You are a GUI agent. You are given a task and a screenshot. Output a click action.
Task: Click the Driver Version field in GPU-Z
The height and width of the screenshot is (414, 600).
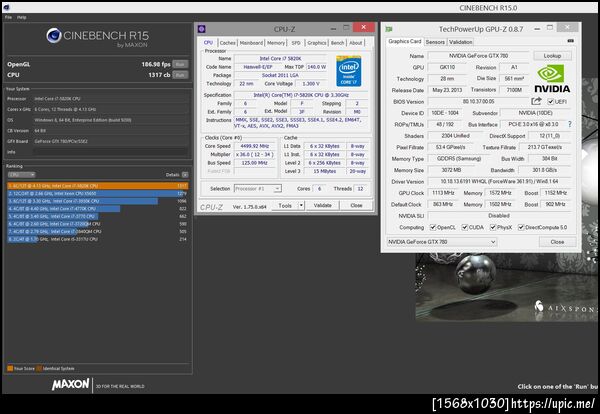click(x=499, y=181)
